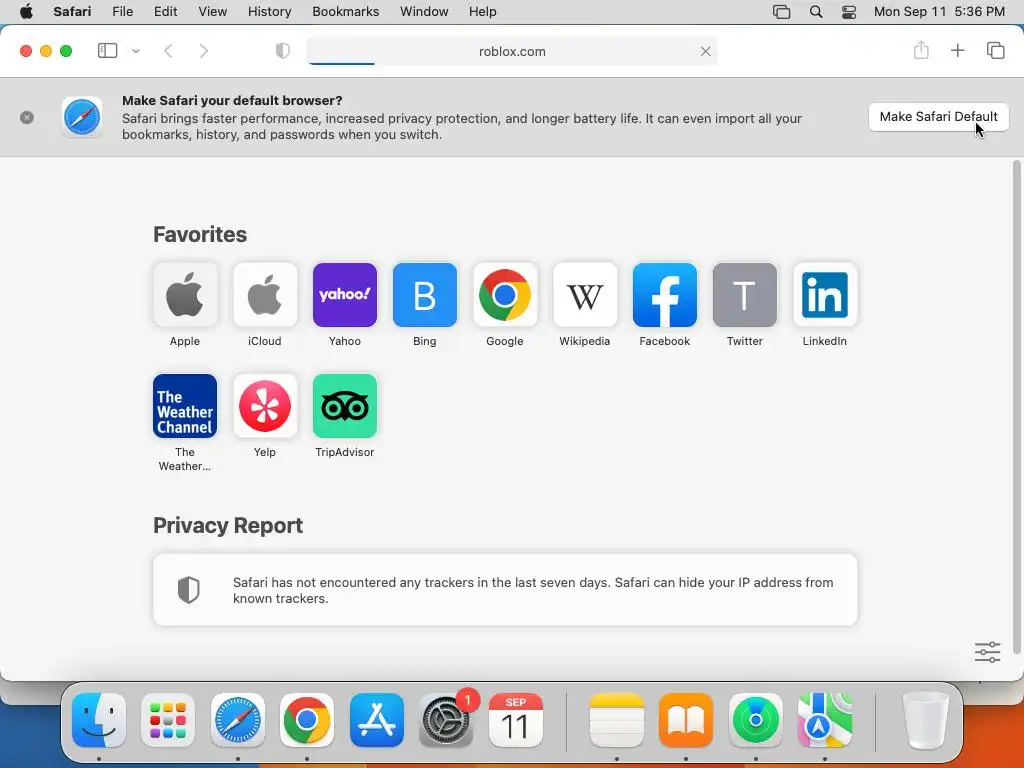The image size is (1024, 768).
Task: Click Make Safari Default button
Action: tap(938, 117)
